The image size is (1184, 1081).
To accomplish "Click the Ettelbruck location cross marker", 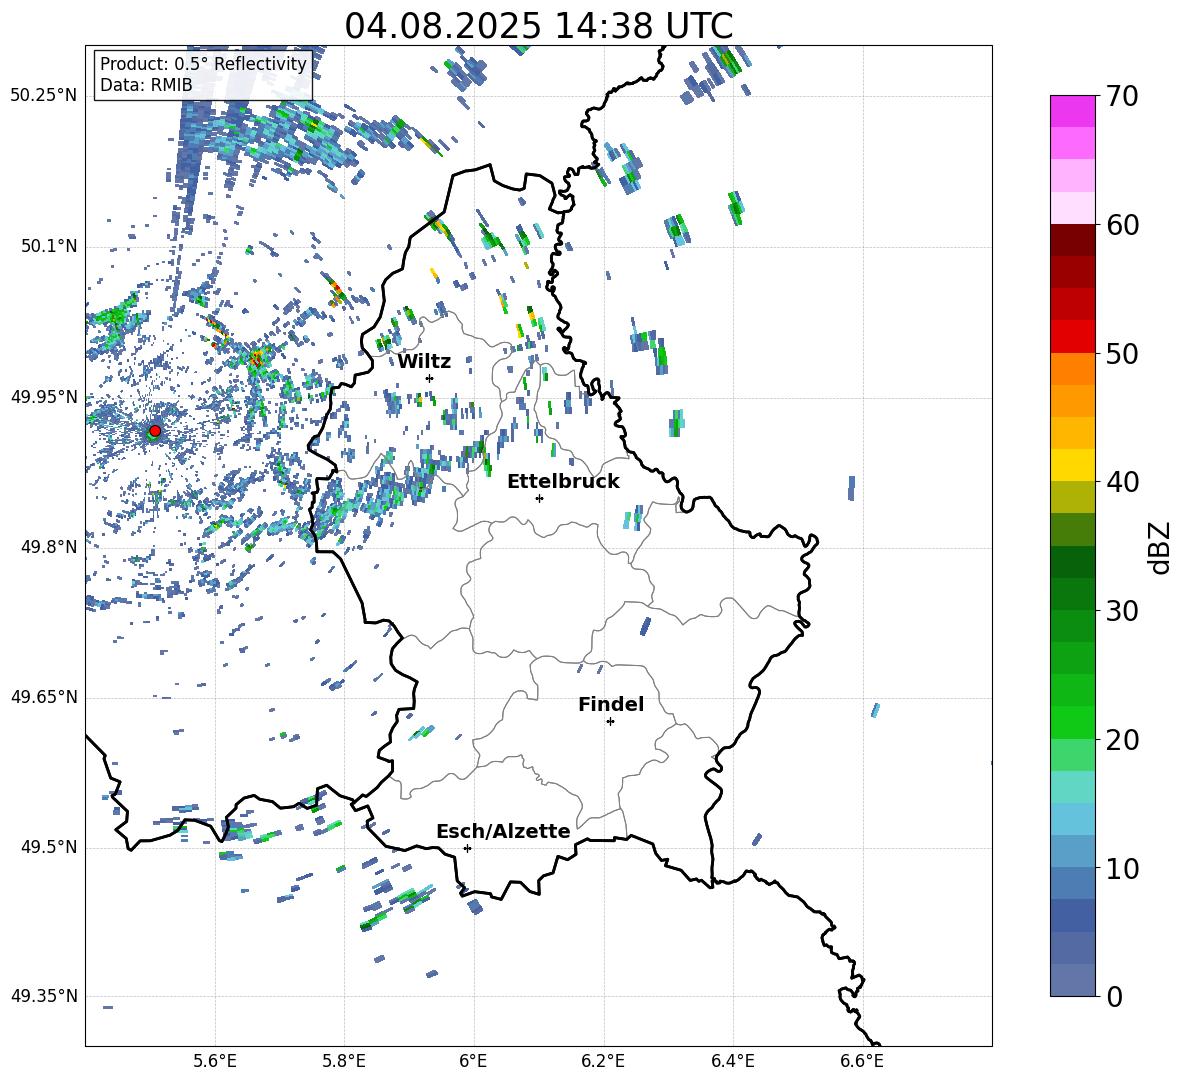I will (539, 498).
